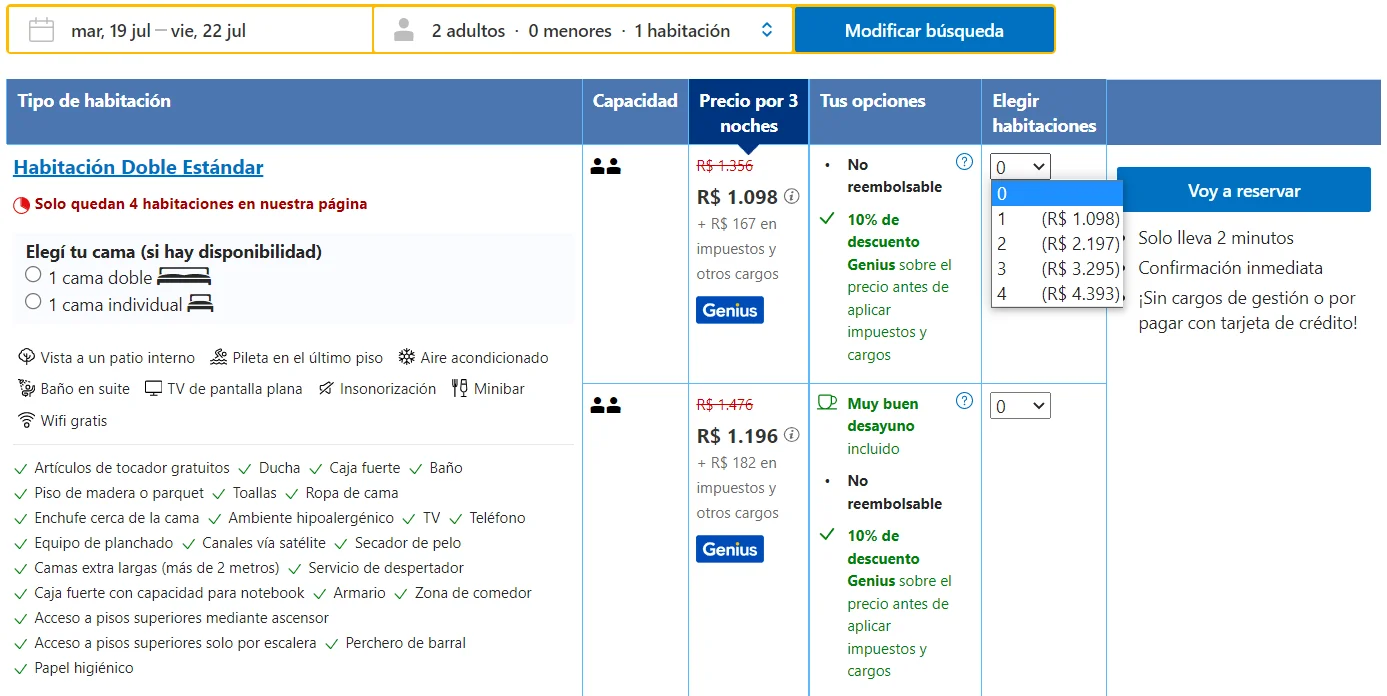Click the Voy a reservar button

coord(1244,190)
